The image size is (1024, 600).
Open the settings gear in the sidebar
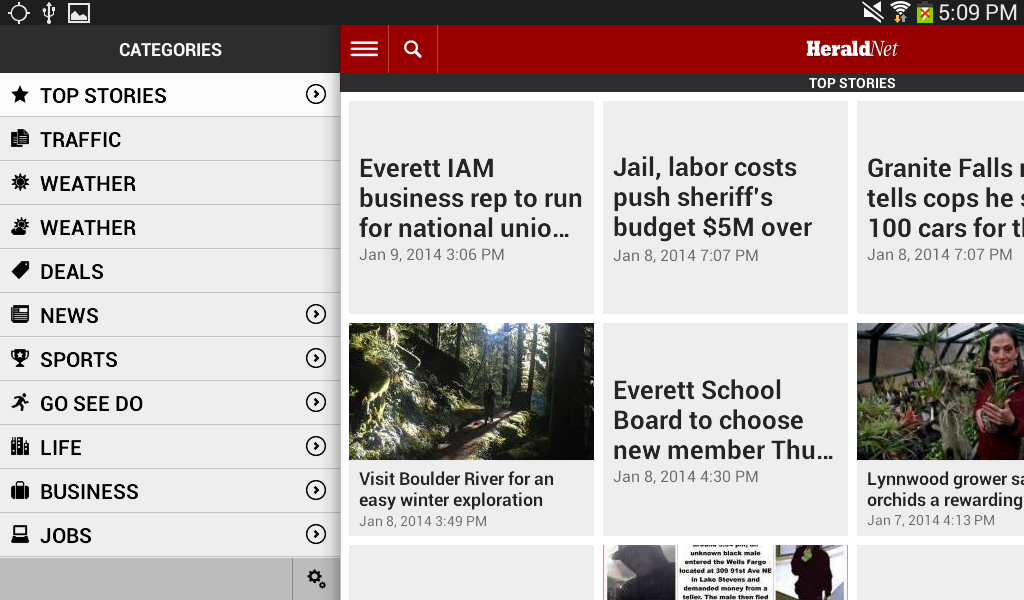click(317, 578)
